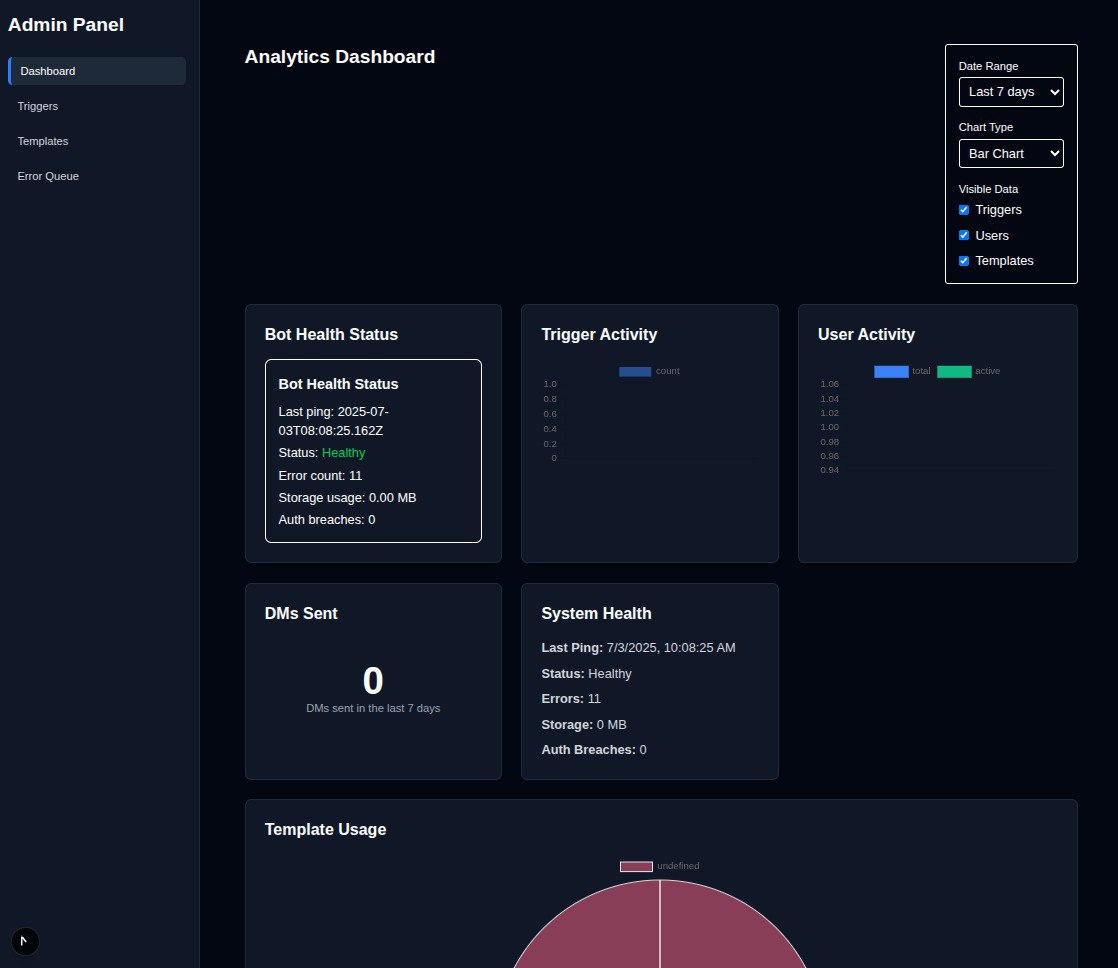Click the count legend swatch in Trigger Activity

click(635, 371)
